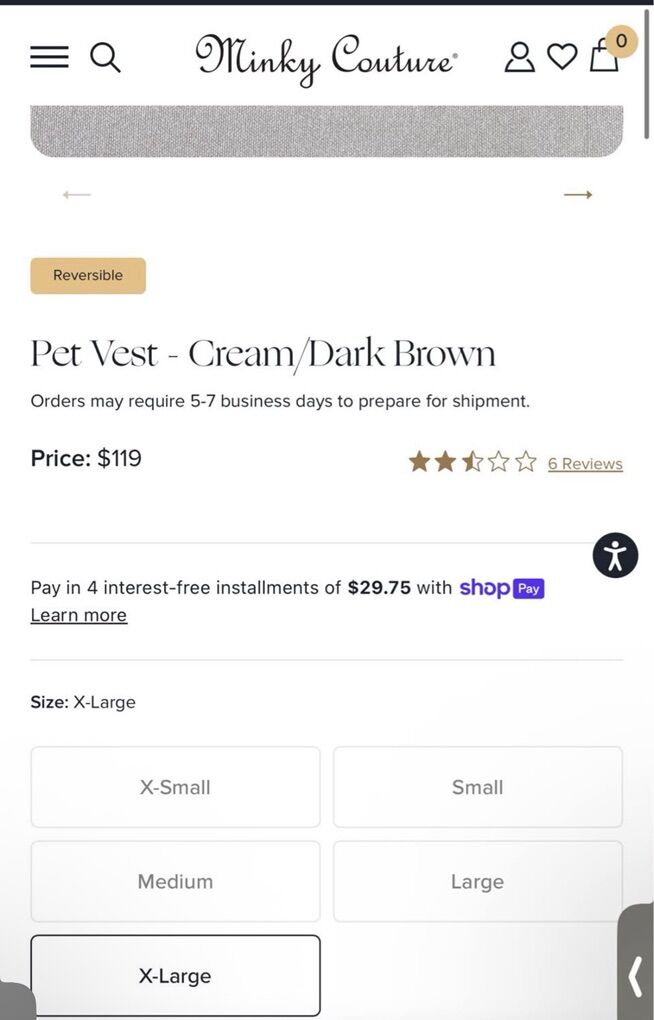Select the X-Large size option
Viewport: 654px width, 1020px height.
(175, 975)
